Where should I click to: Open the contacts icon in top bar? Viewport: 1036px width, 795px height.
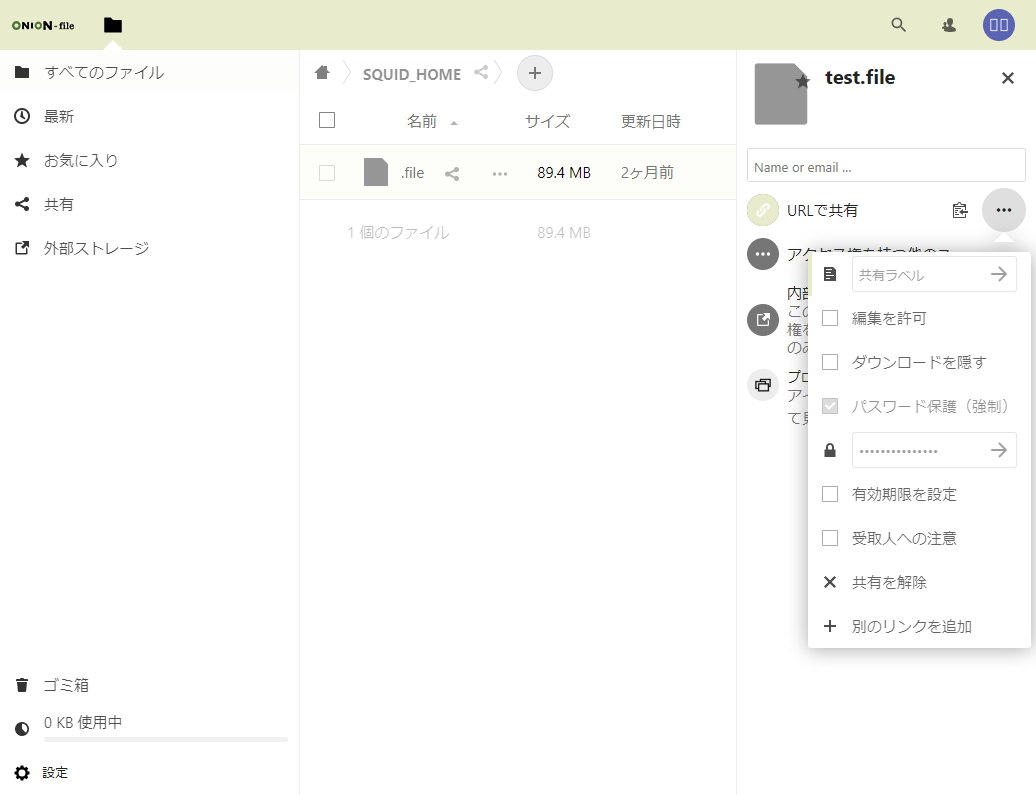click(949, 25)
